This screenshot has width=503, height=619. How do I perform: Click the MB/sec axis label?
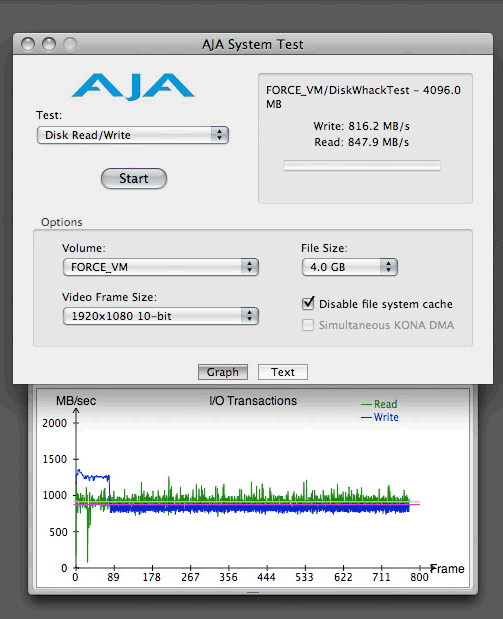tap(76, 401)
